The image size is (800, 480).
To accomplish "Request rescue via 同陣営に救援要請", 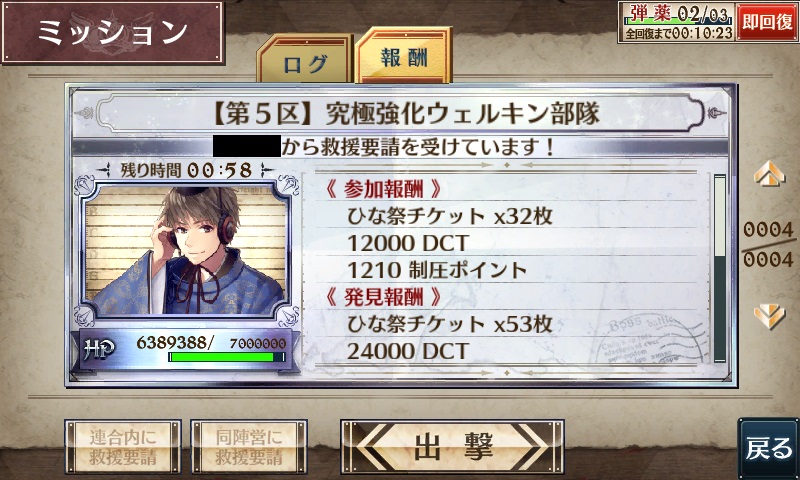I will coord(249,446).
